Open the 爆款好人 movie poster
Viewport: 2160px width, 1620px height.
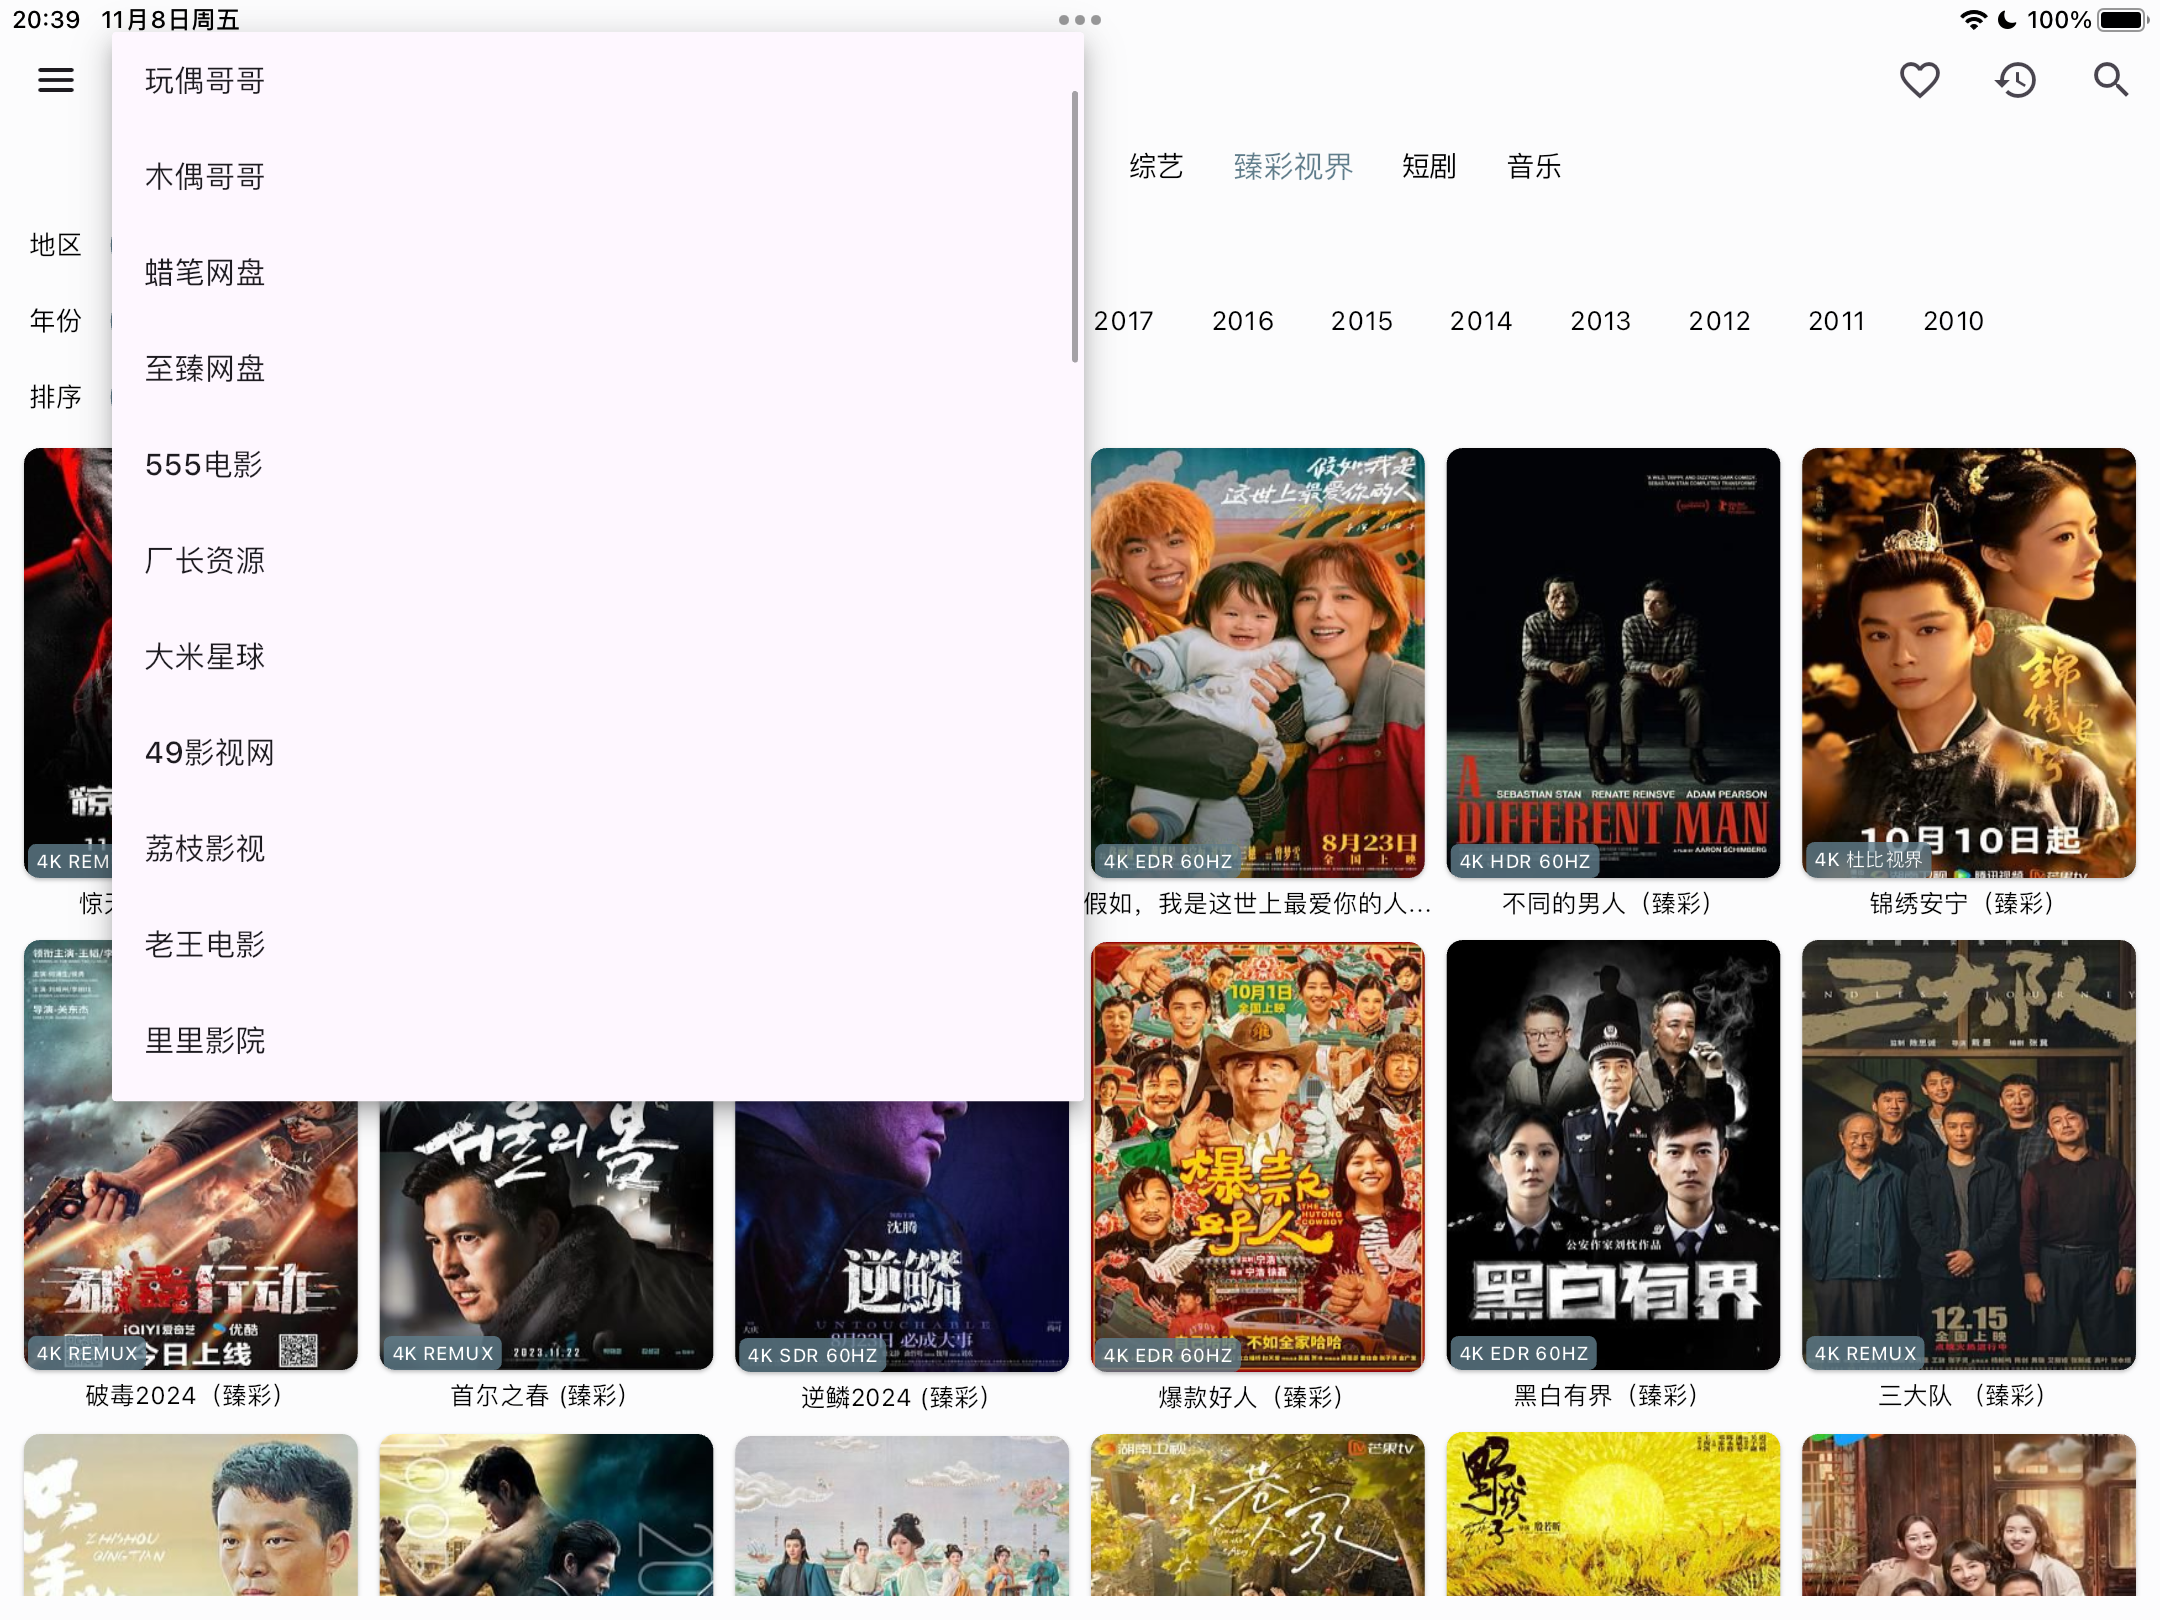[1258, 1155]
